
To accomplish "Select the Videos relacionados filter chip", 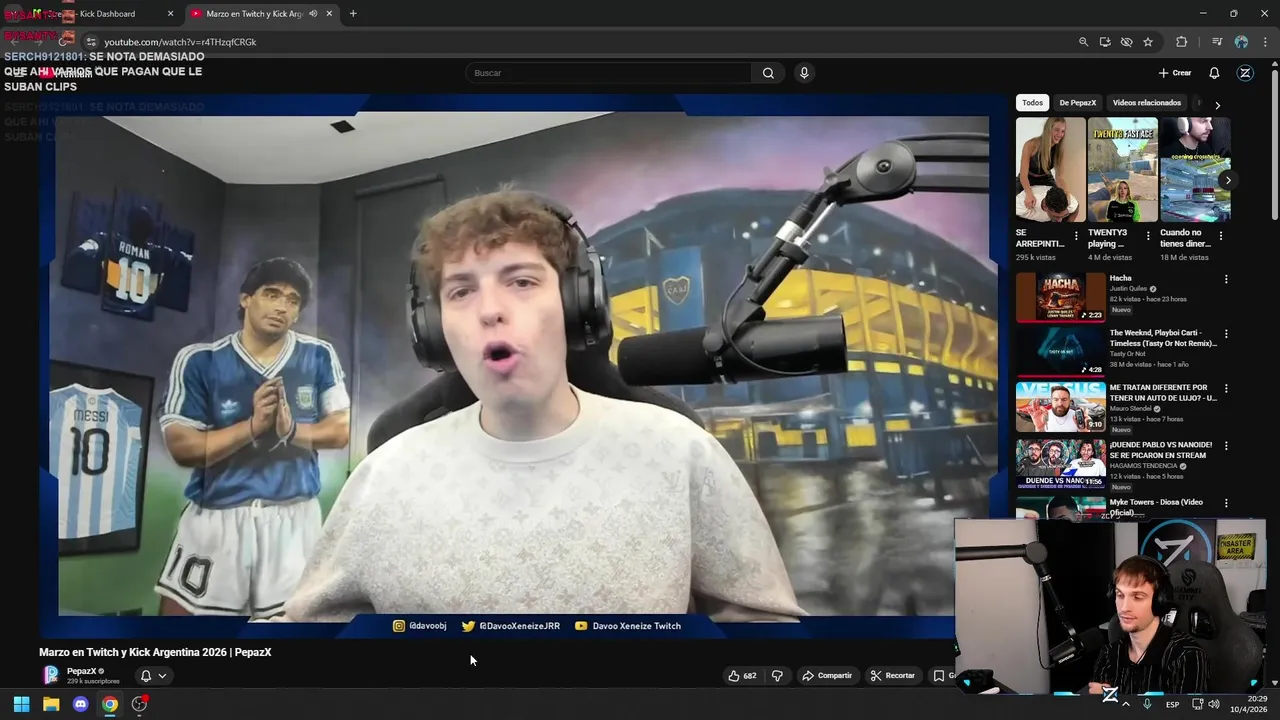I will click(1147, 103).
